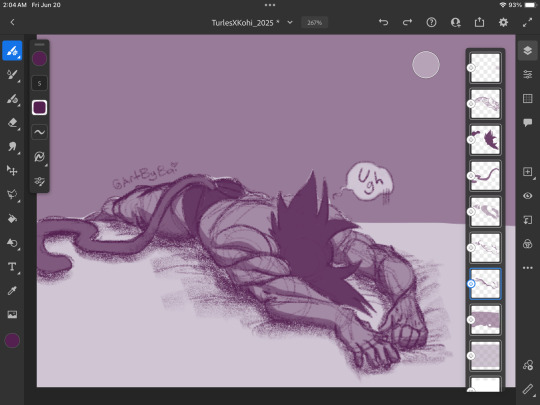Viewport: 540px width, 405px height.
Task: Open app settings gear
Action: [503, 22]
